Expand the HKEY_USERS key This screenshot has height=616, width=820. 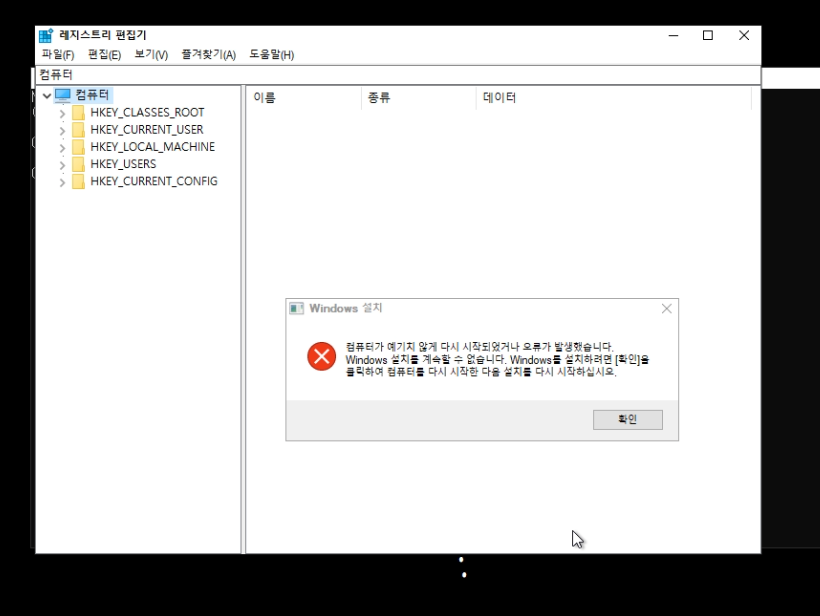pos(62,165)
